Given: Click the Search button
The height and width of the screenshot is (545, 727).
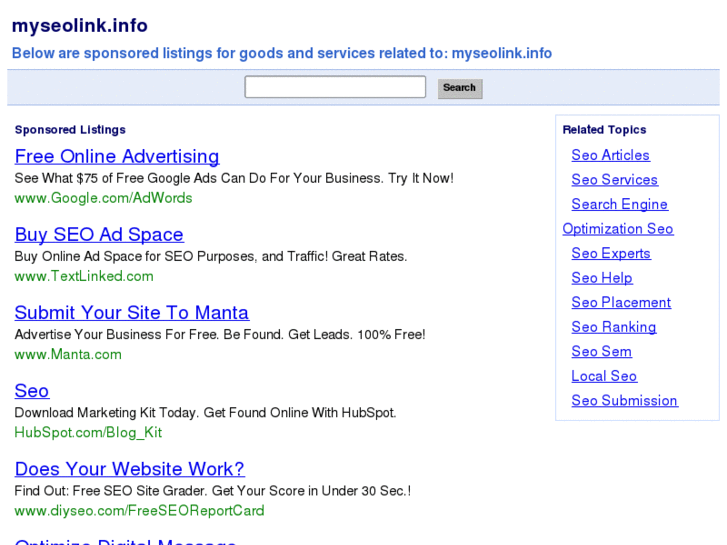Looking at the screenshot, I should (460, 88).
